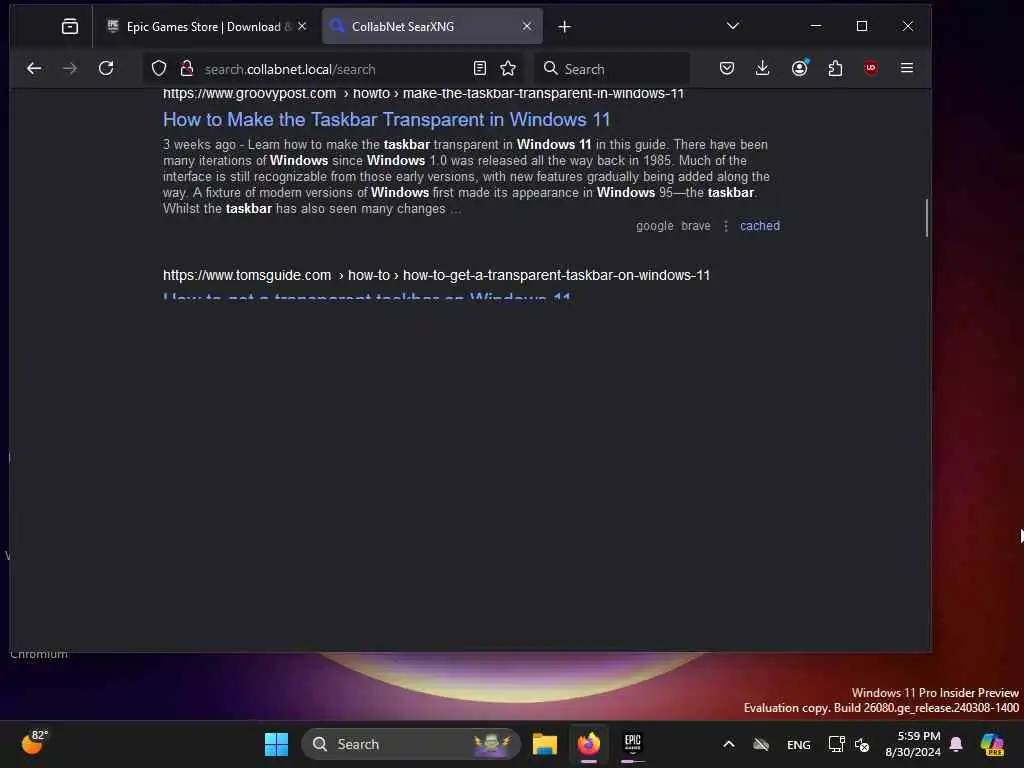Screen dimensions: 1024x768
Task: Open the Downloads panel
Action: tap(762, 68)
